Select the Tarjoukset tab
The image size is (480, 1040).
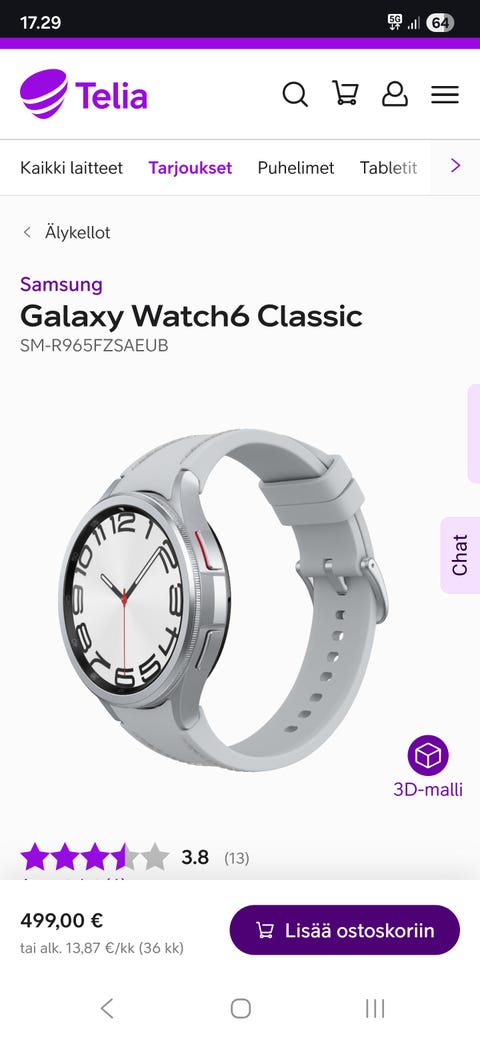(190, 168)
